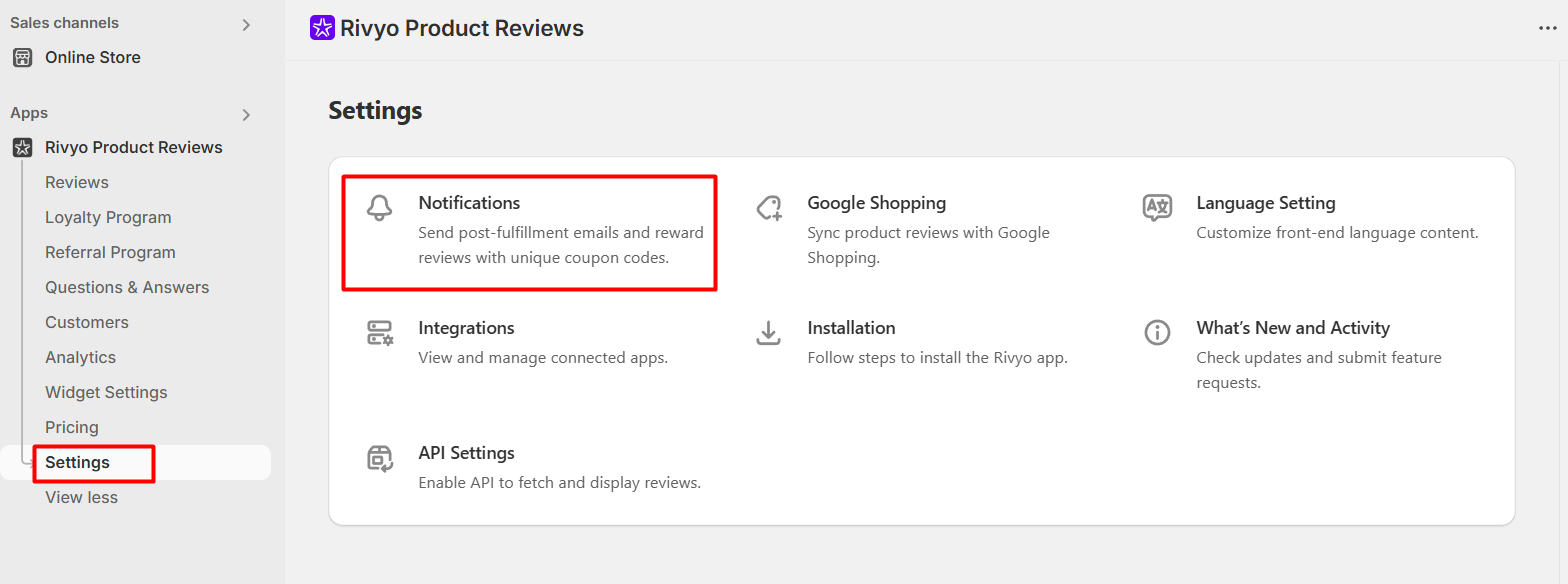Image resolution: width=1568 pixels, height=584 pixels.
Task: Click the Notifications bell icon
Action: click(x=379, y=208)
